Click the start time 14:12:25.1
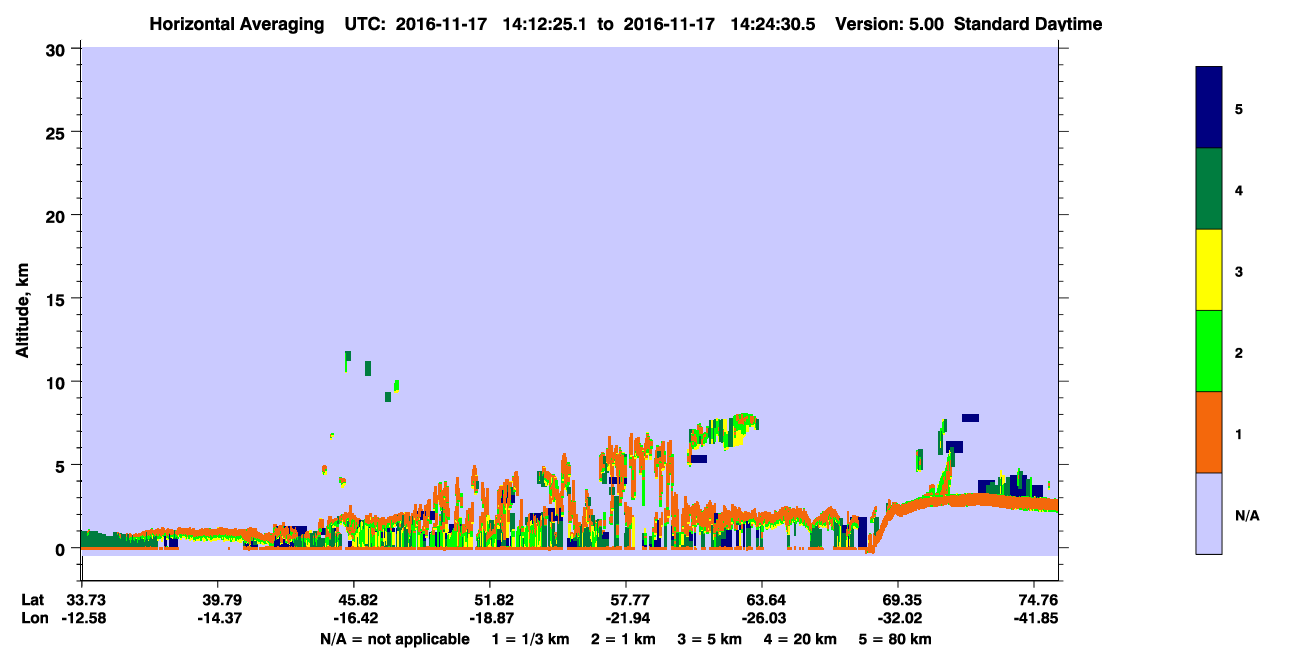Image resolution: width=1300 pixels, height=667 pixels. pos(546,24)
